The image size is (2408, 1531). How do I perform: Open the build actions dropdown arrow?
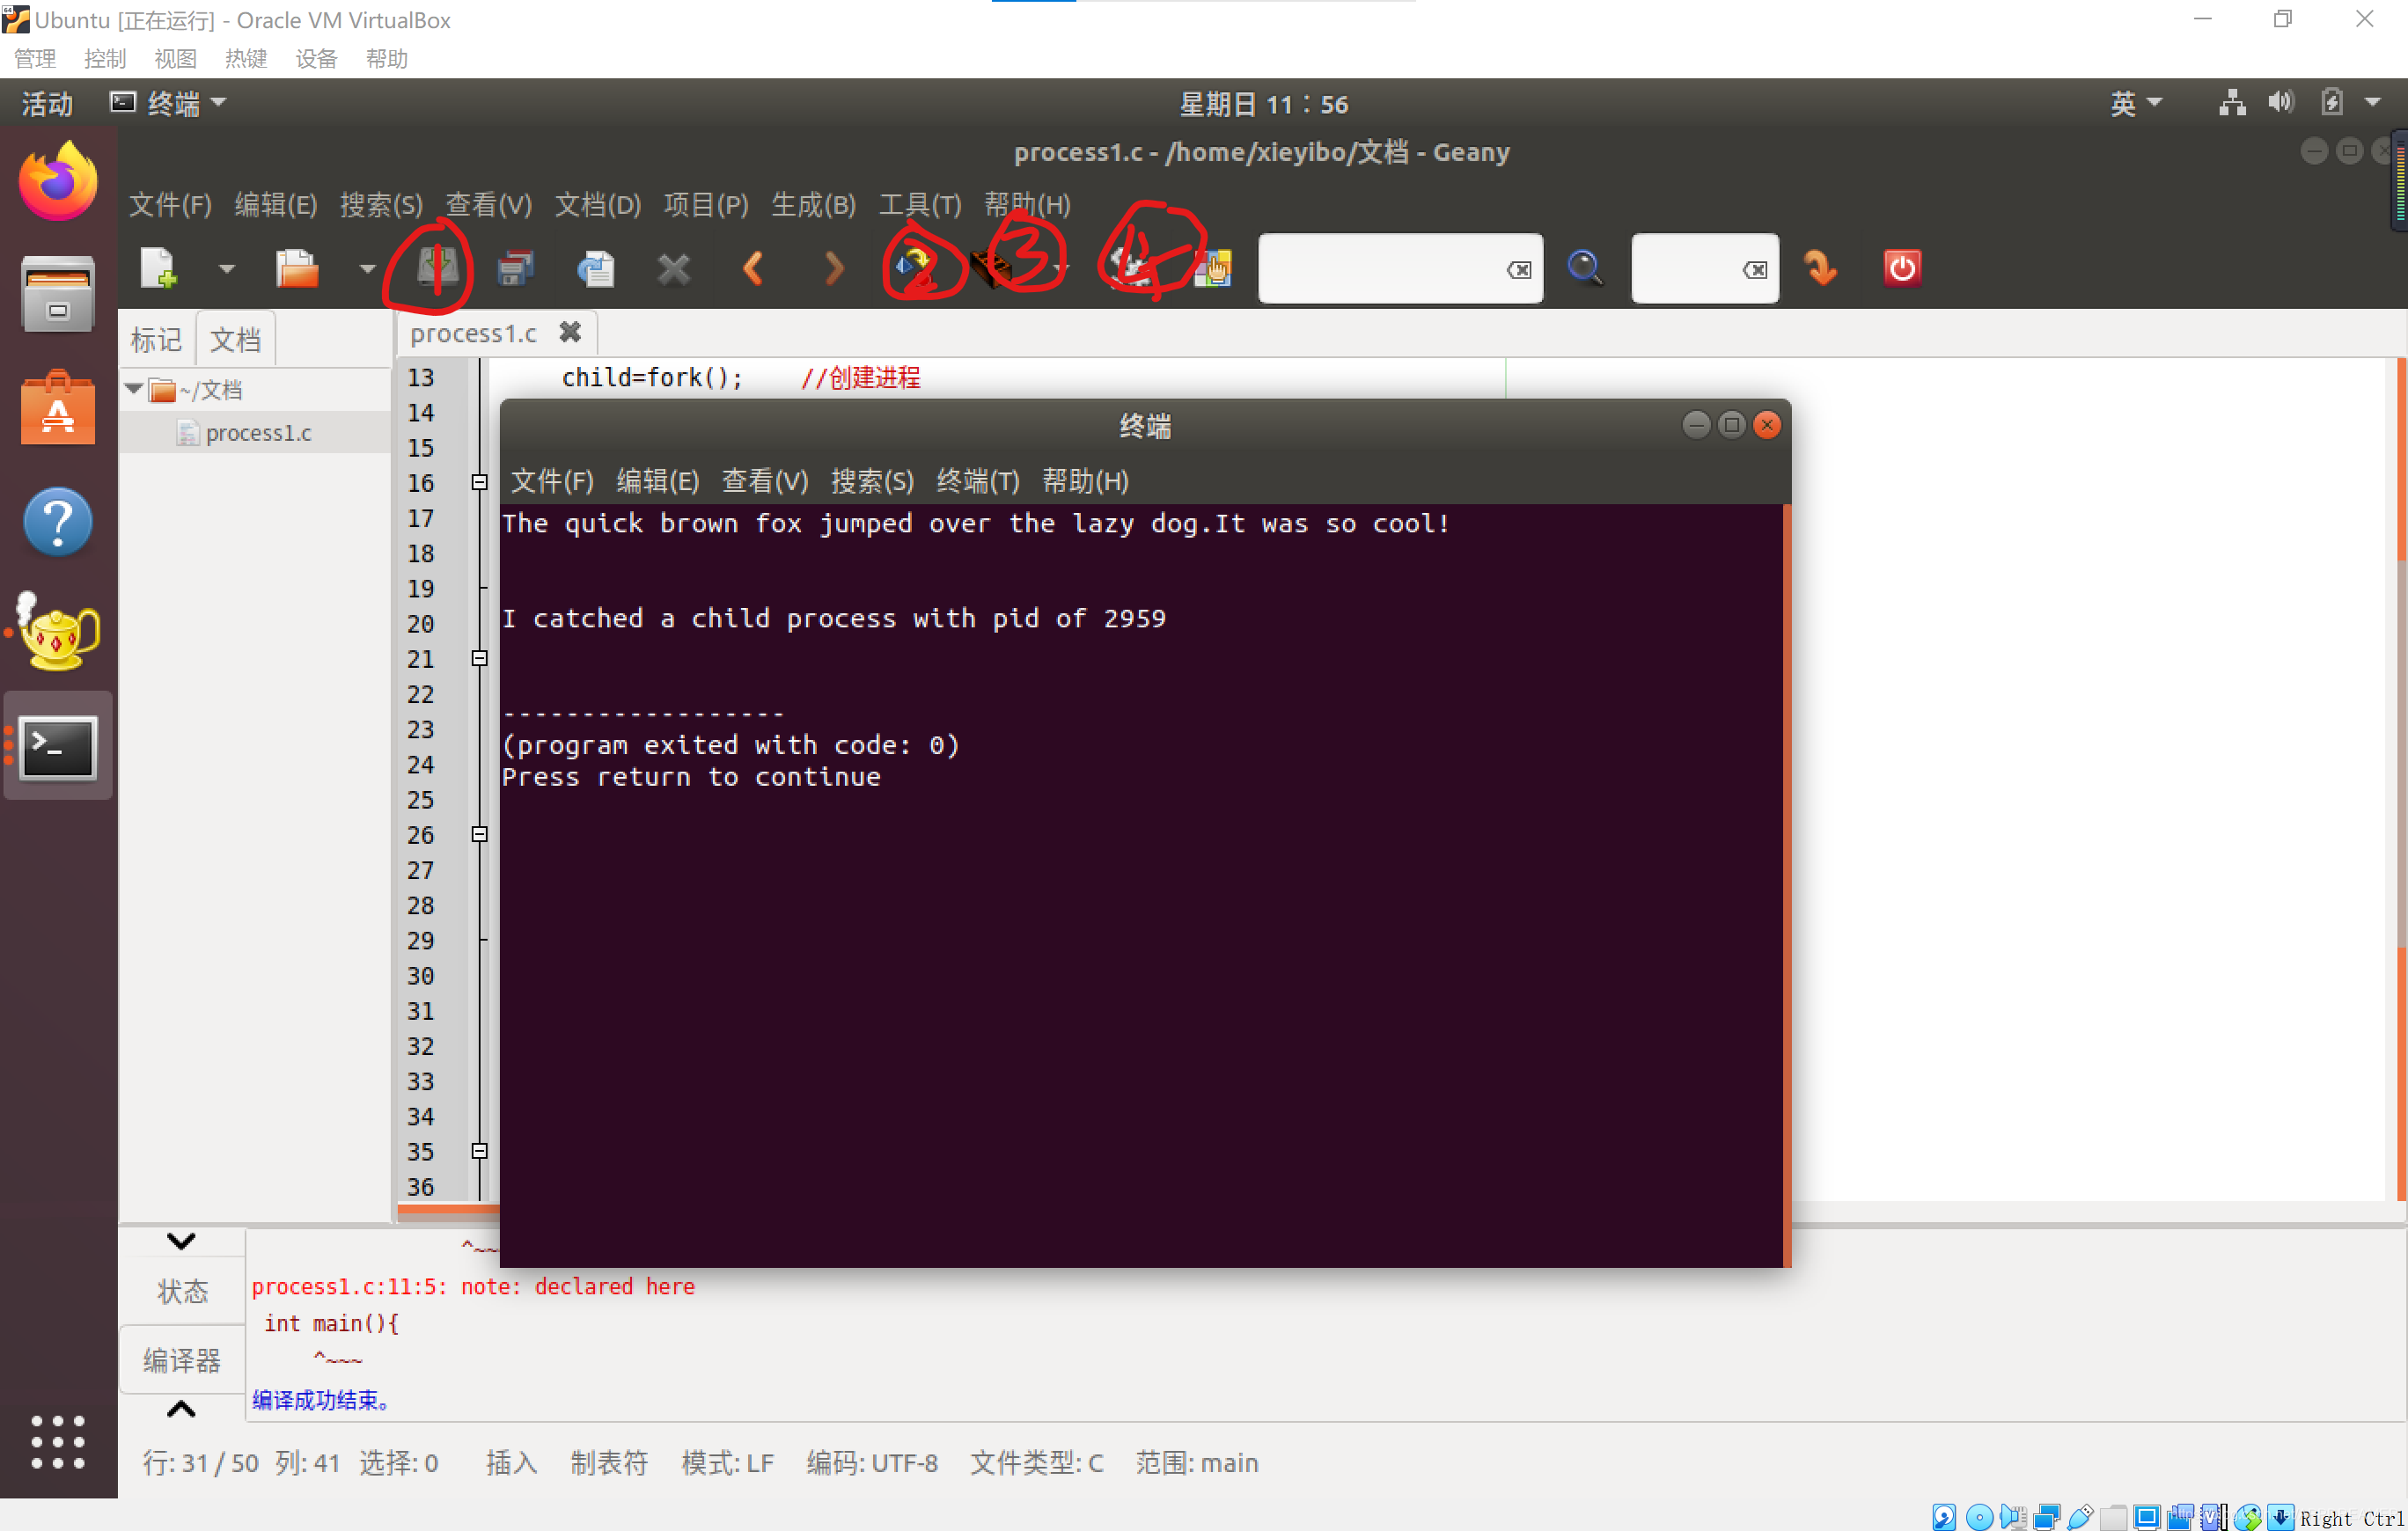pos(1063,269)
